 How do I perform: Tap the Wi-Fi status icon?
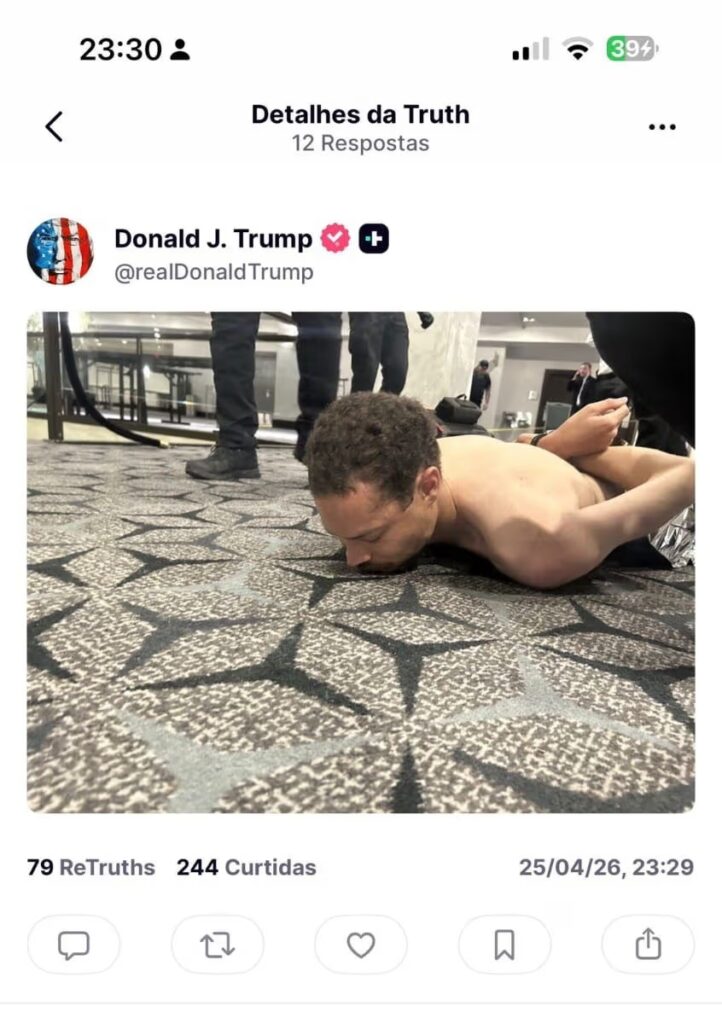[x=577, y=49]
